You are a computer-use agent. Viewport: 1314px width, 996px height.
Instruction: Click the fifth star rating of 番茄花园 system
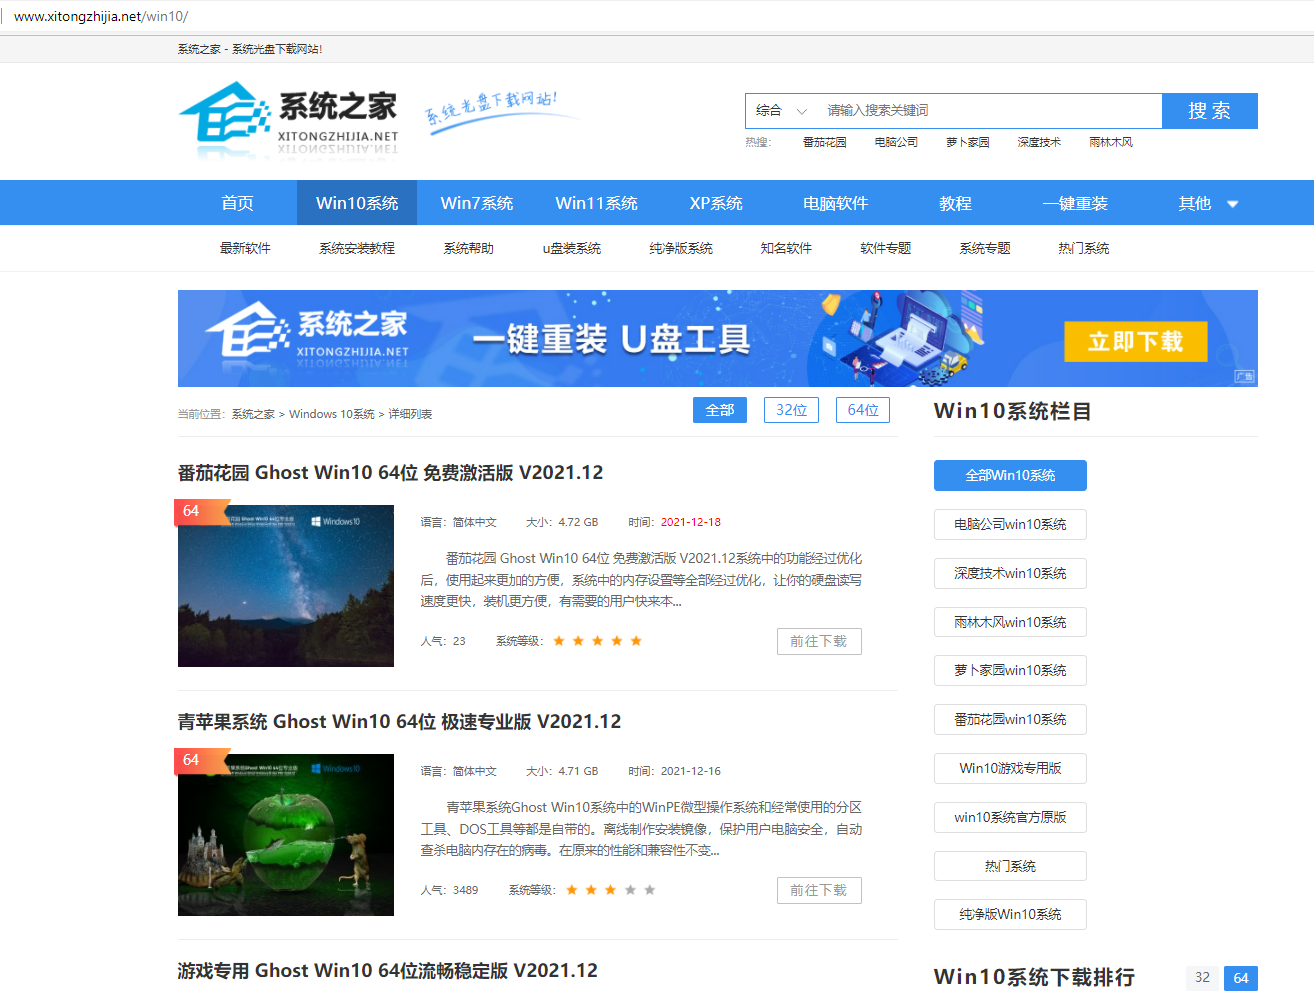636,641
